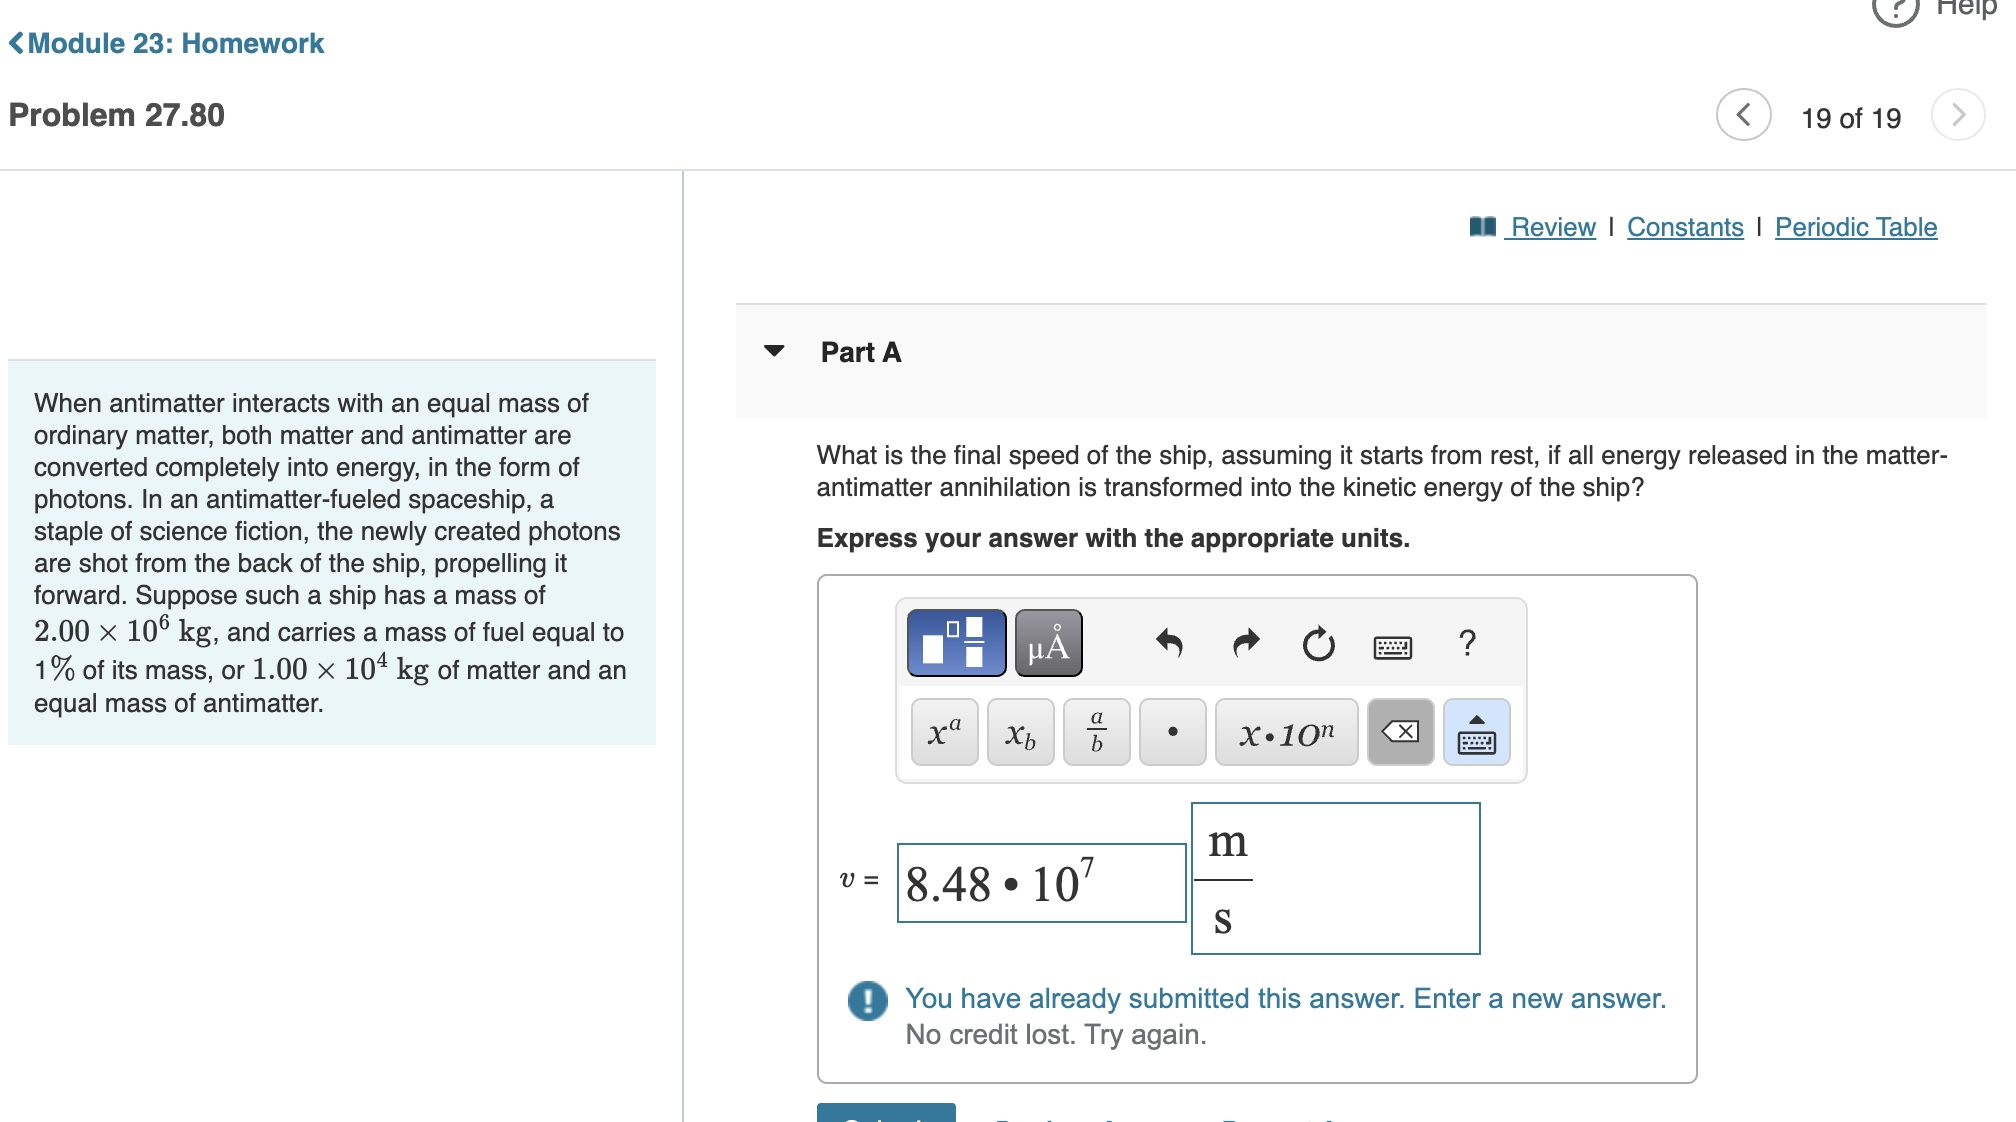Viewport: 2016px width, 1122px height.
Task: Return to Module 23: Homework
Action: click(166, 43)
